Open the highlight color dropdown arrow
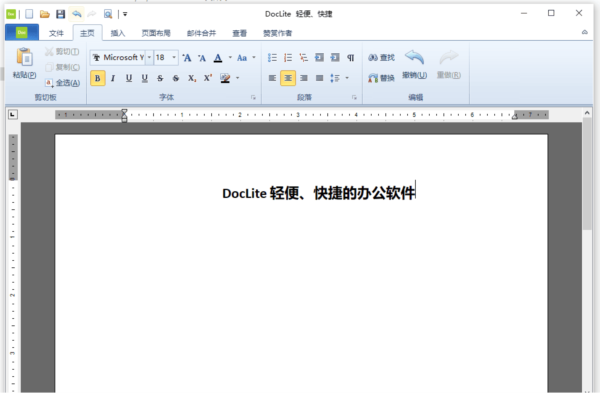This screenshot has height=393, width=600. click(238, 78)
